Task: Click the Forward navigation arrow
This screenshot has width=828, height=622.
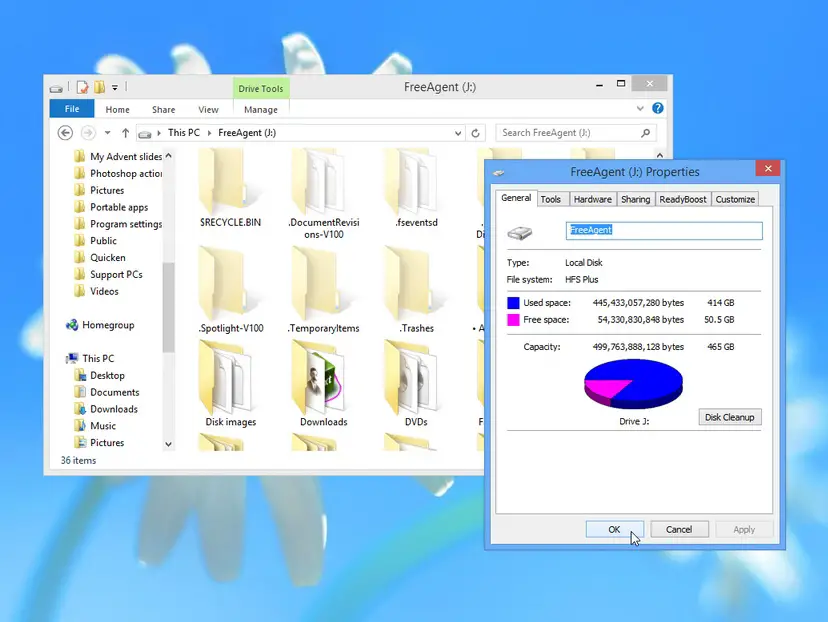Action: coord(88,133)
